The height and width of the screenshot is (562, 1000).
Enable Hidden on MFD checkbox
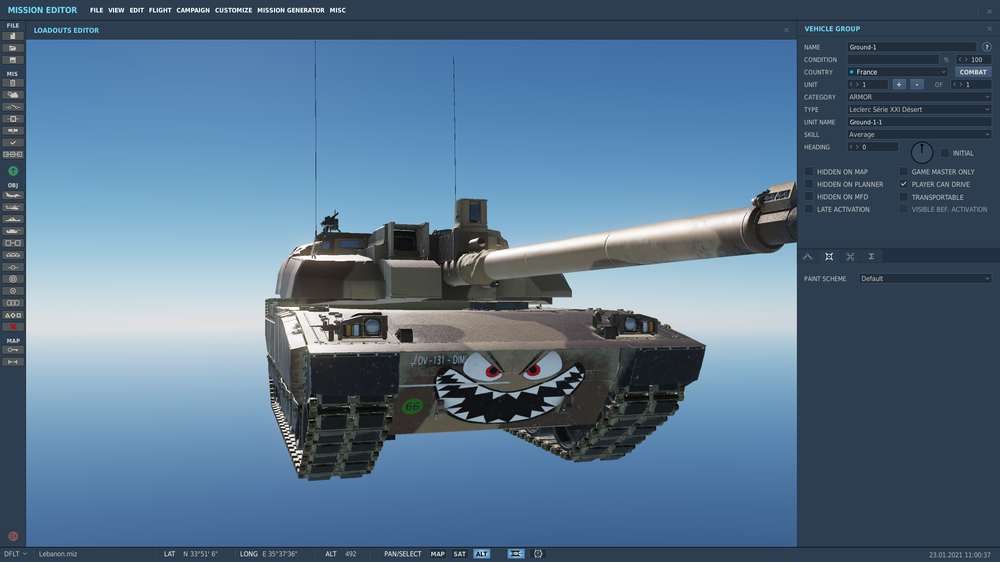pos(809,196)
